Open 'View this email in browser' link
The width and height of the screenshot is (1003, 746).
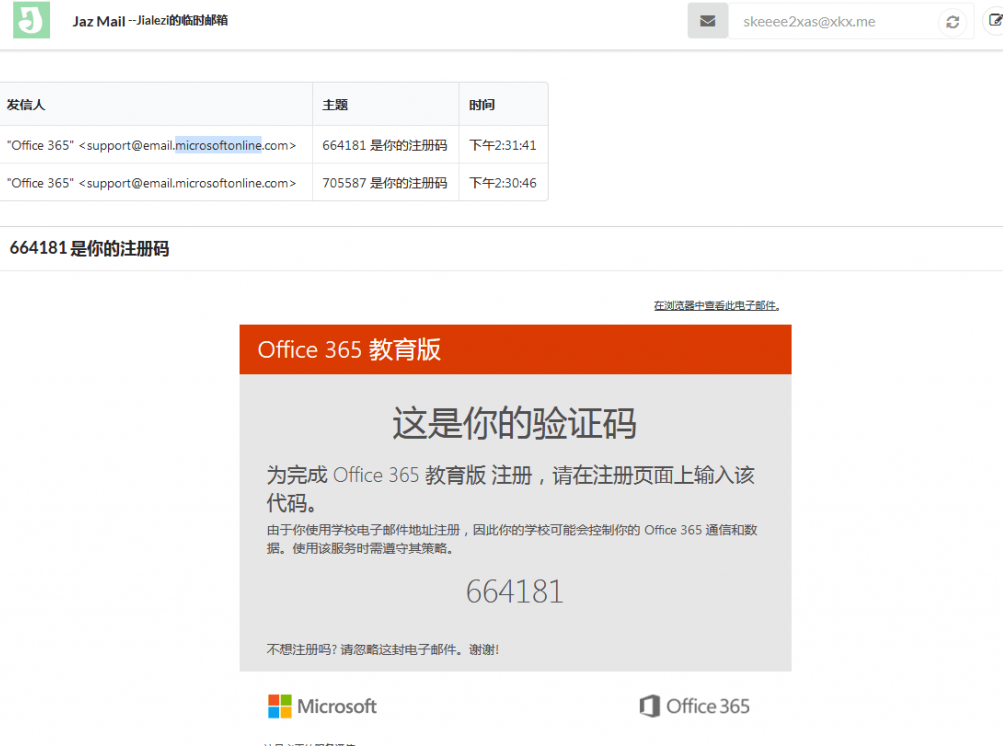point(716,306)
